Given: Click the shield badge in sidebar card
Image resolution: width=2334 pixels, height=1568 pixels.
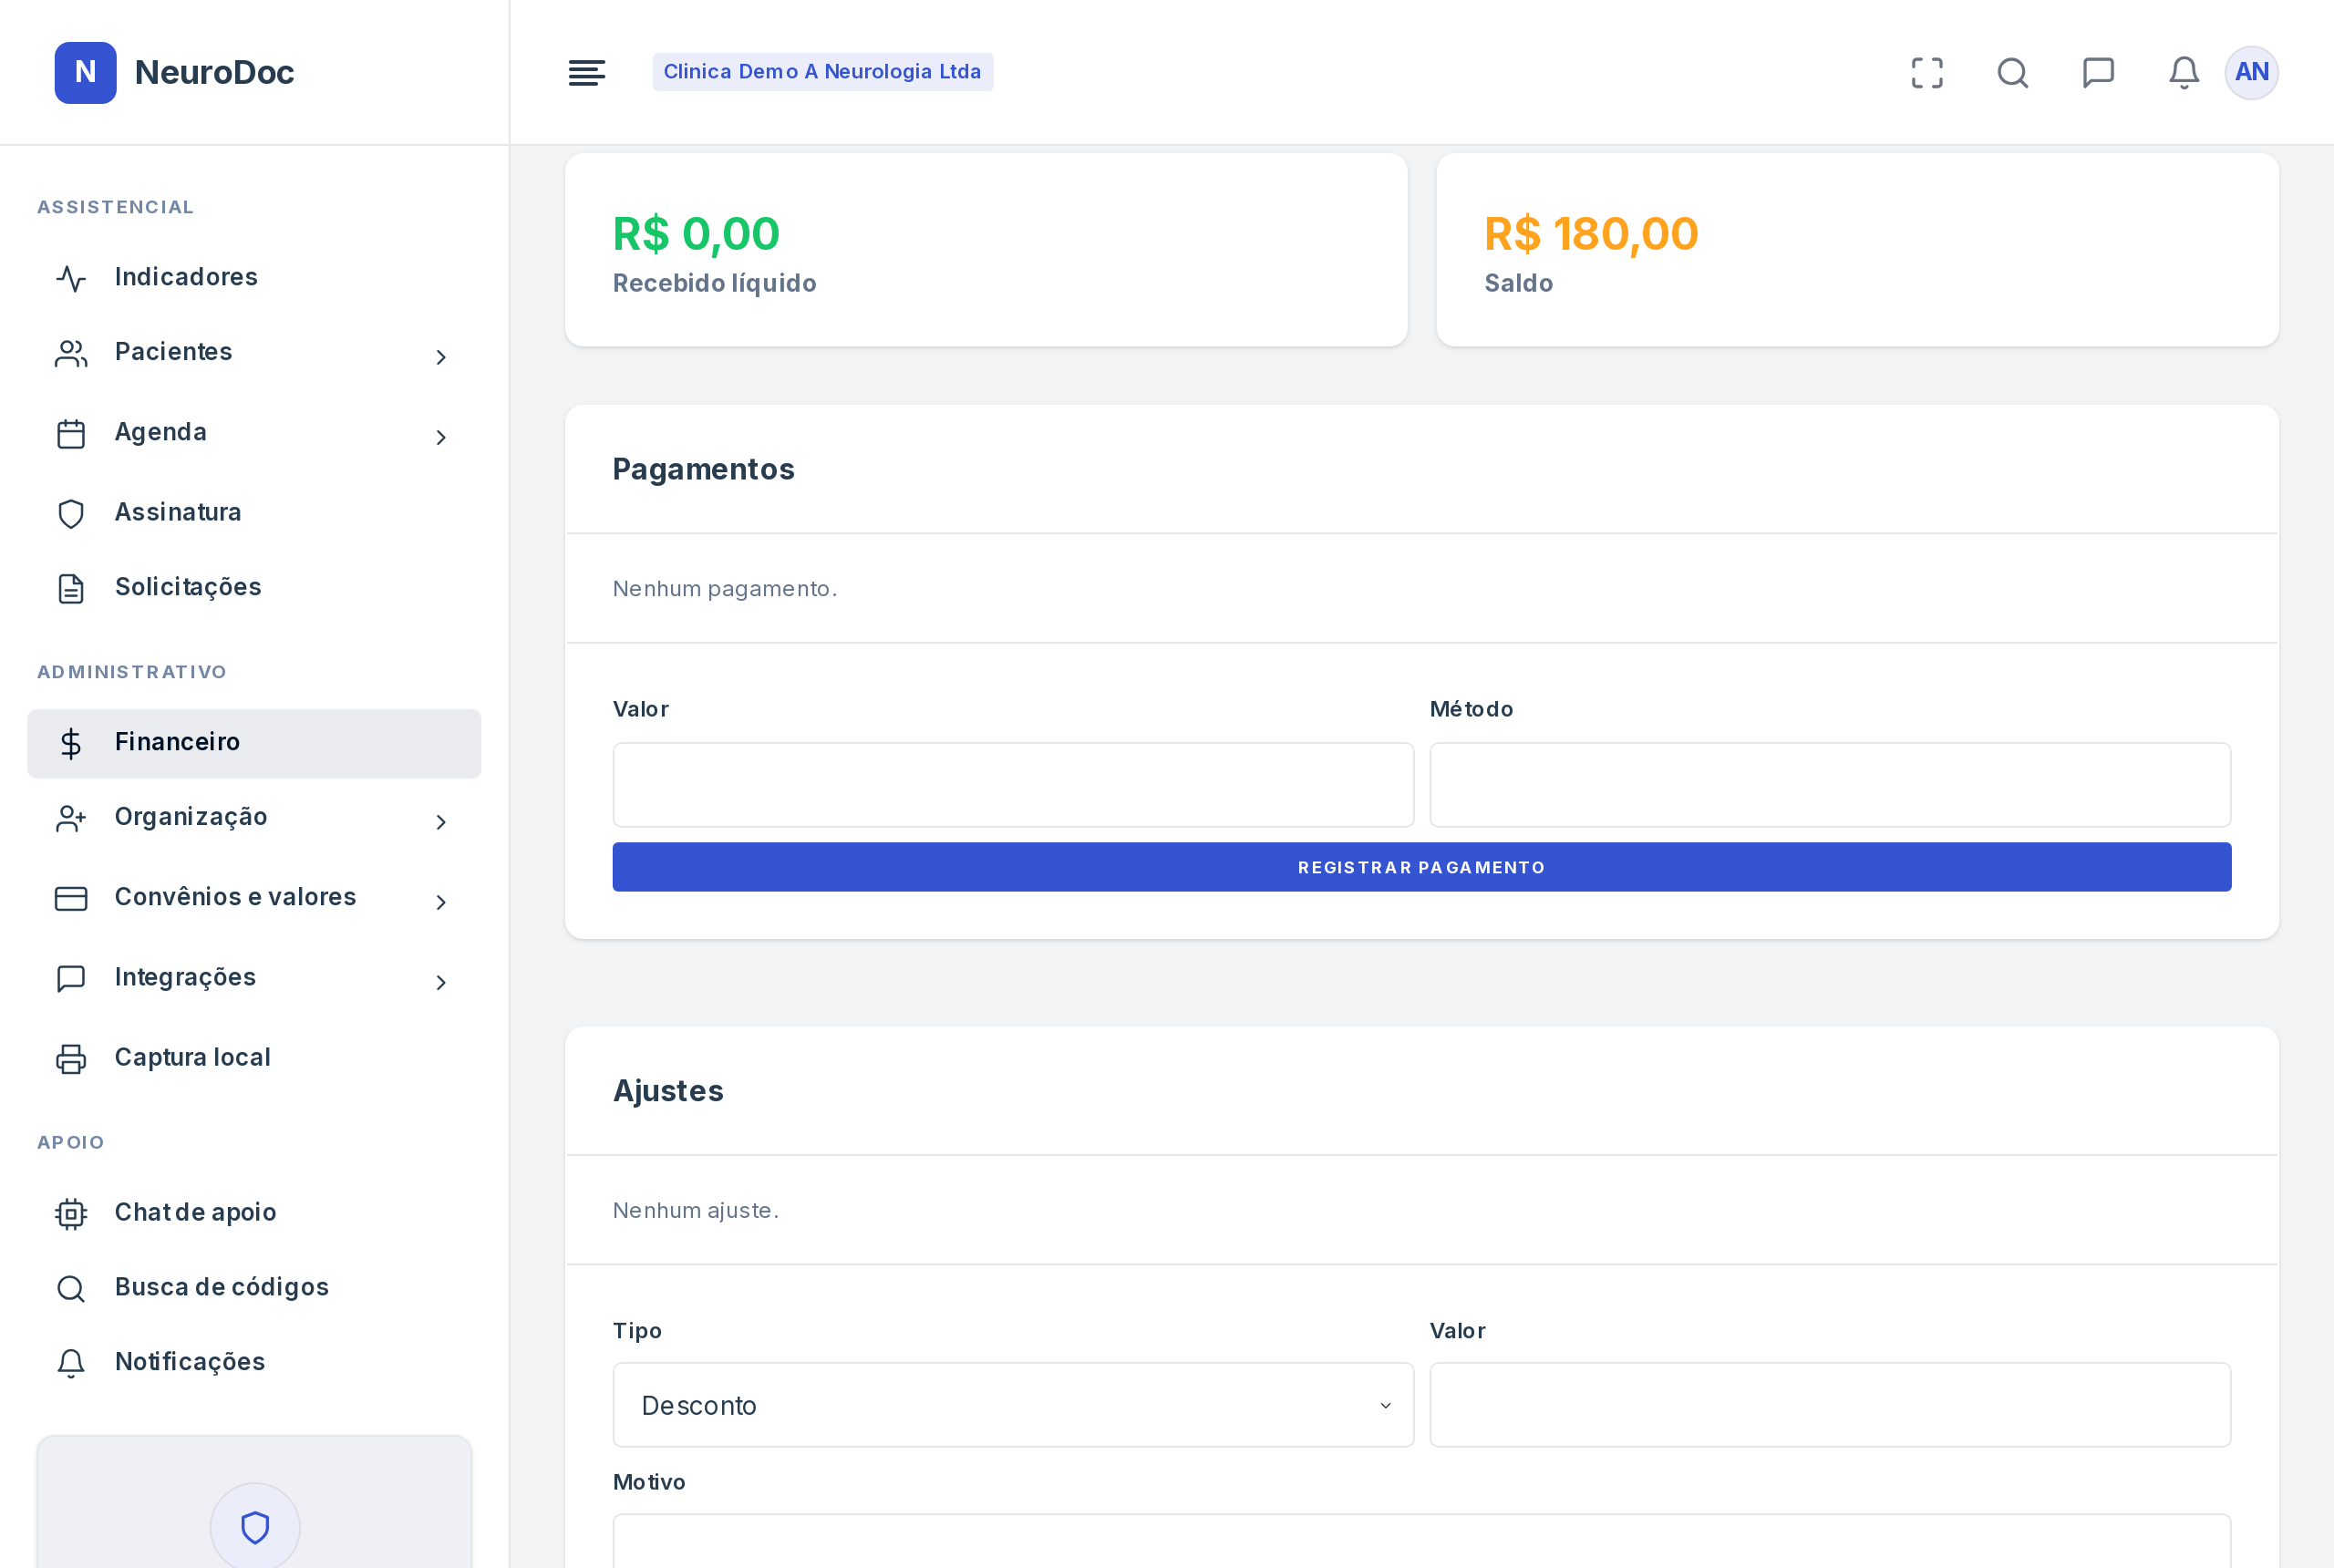Looking at the screenshot, I should (x=255, y=1526).
